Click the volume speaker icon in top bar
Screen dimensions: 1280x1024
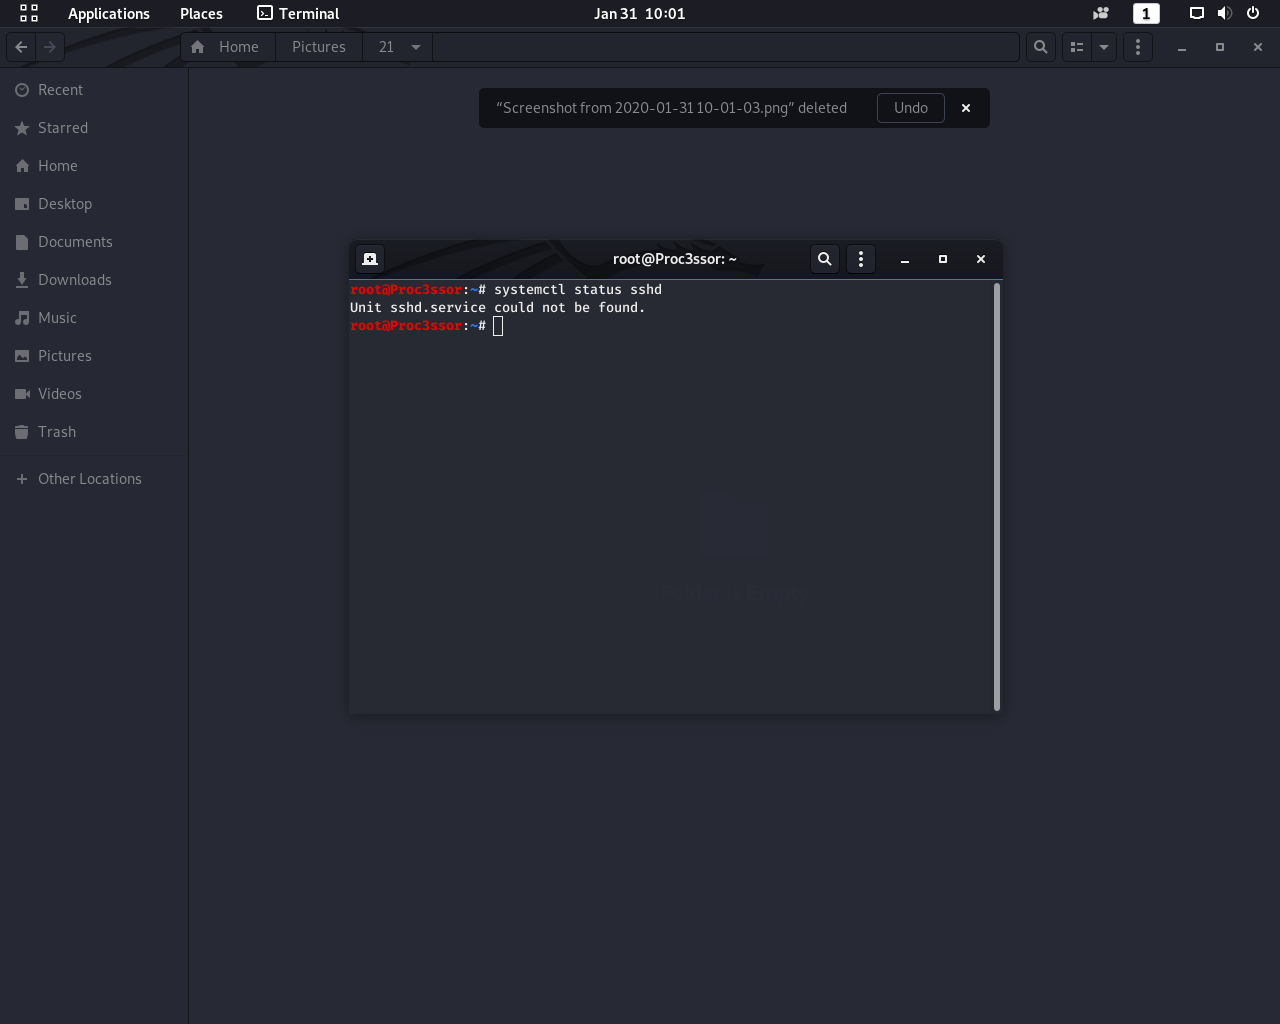[x=1224, y=13]
